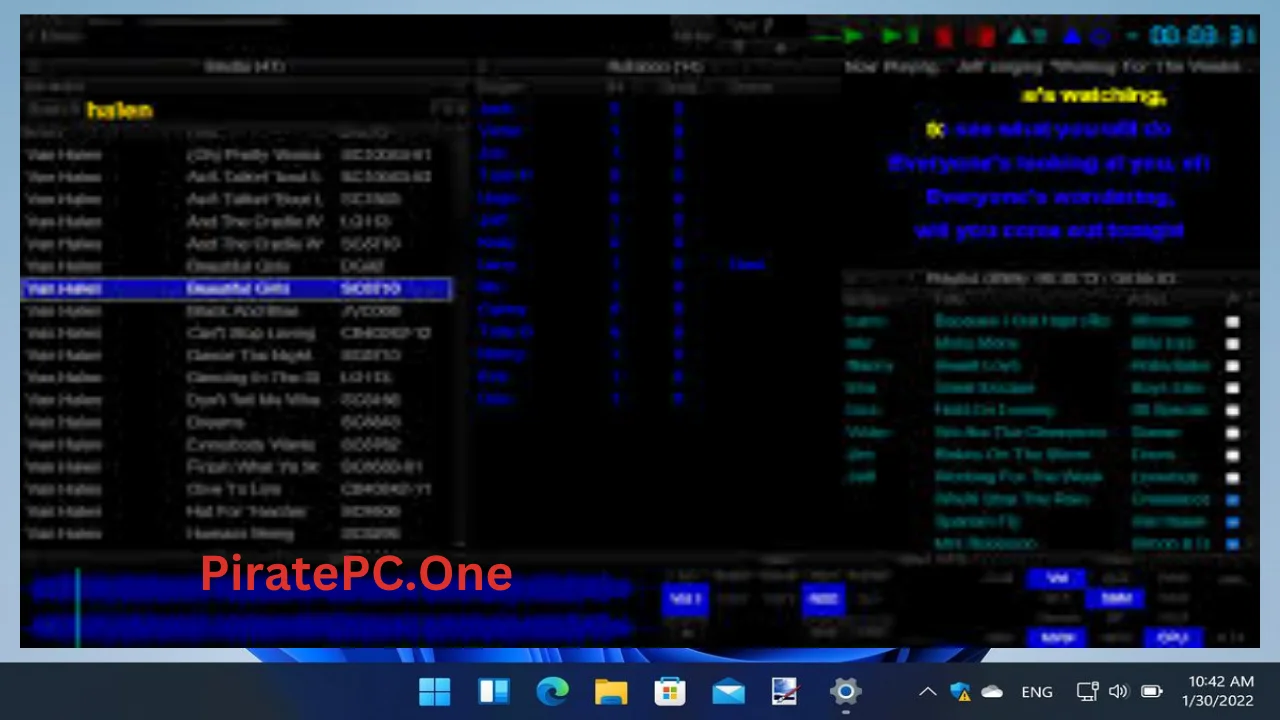Open the OneDrive cloud tray icon
The width and height of the screenshot is (1280, 720).
pyautogui.click(x=992, y=692)
